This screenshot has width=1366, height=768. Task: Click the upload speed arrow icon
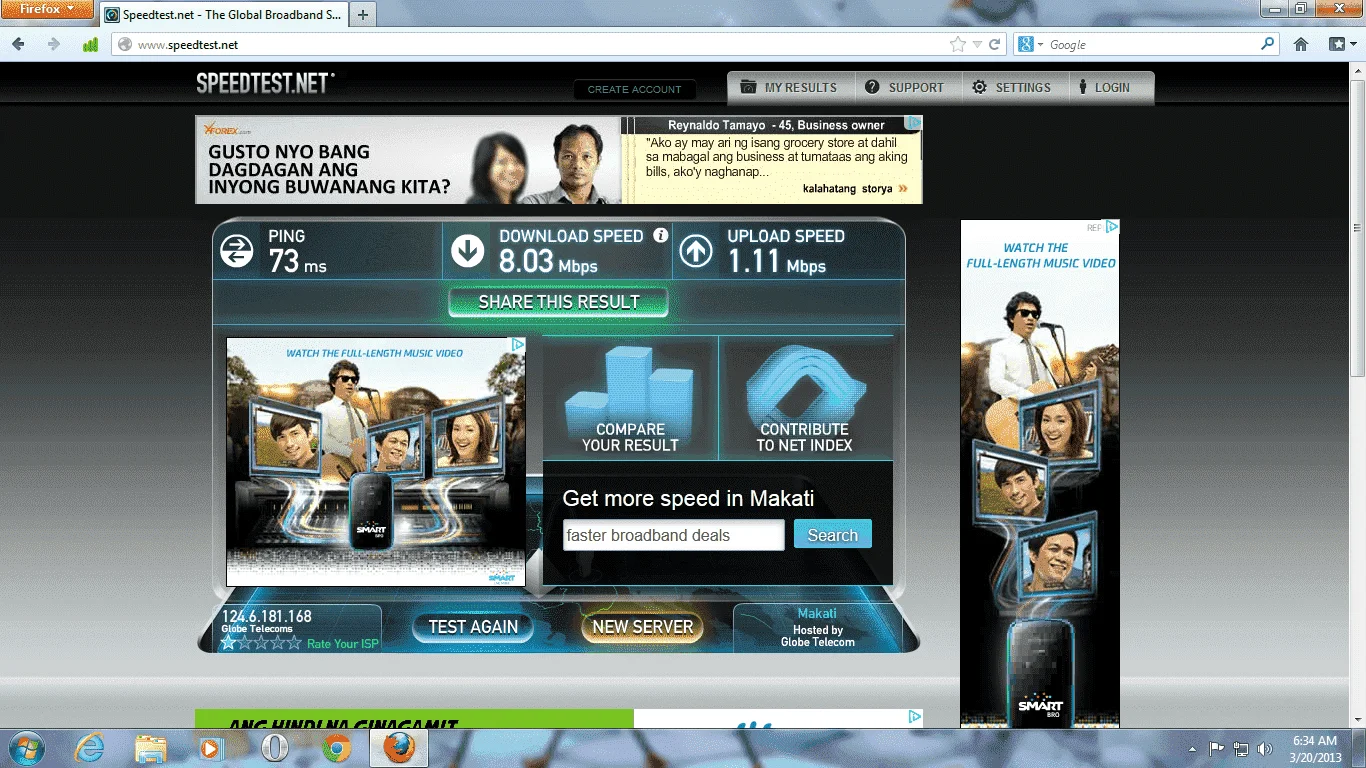coord(696,251)
